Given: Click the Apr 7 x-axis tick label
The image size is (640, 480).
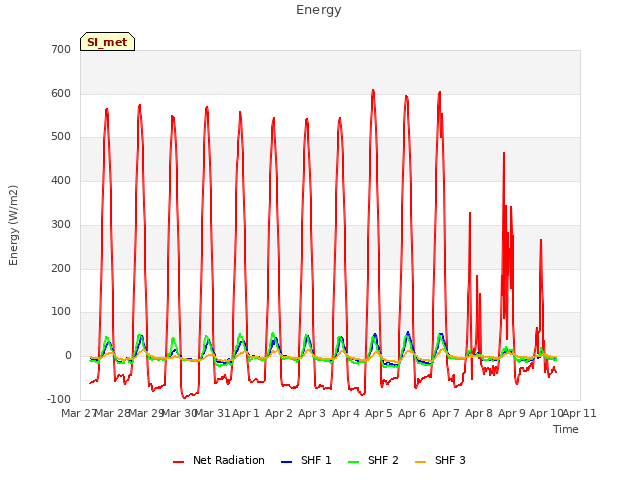Looking at the screenshot, I should (x=446, y=413).
